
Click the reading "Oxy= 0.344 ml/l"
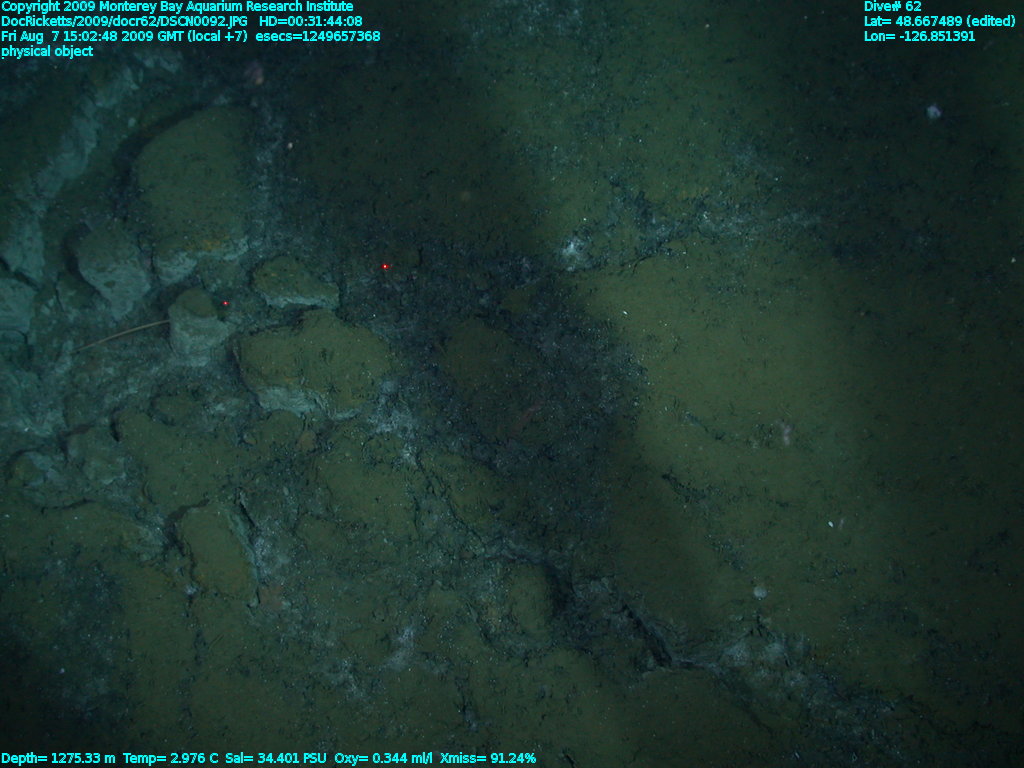pyautogui.click(x=383, y=758)
